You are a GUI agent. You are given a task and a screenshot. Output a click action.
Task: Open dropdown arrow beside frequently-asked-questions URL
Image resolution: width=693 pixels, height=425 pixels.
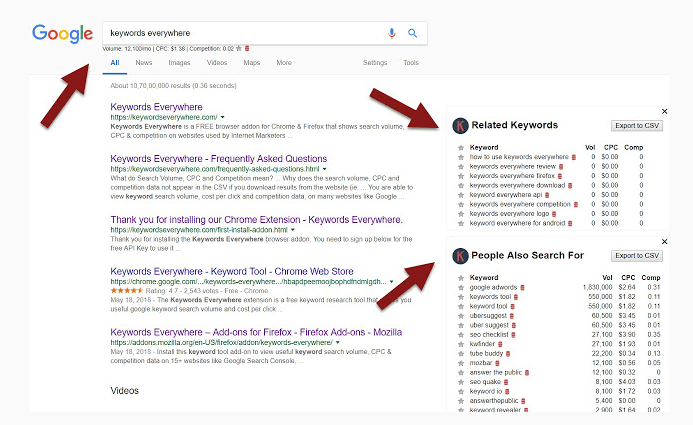324,169
